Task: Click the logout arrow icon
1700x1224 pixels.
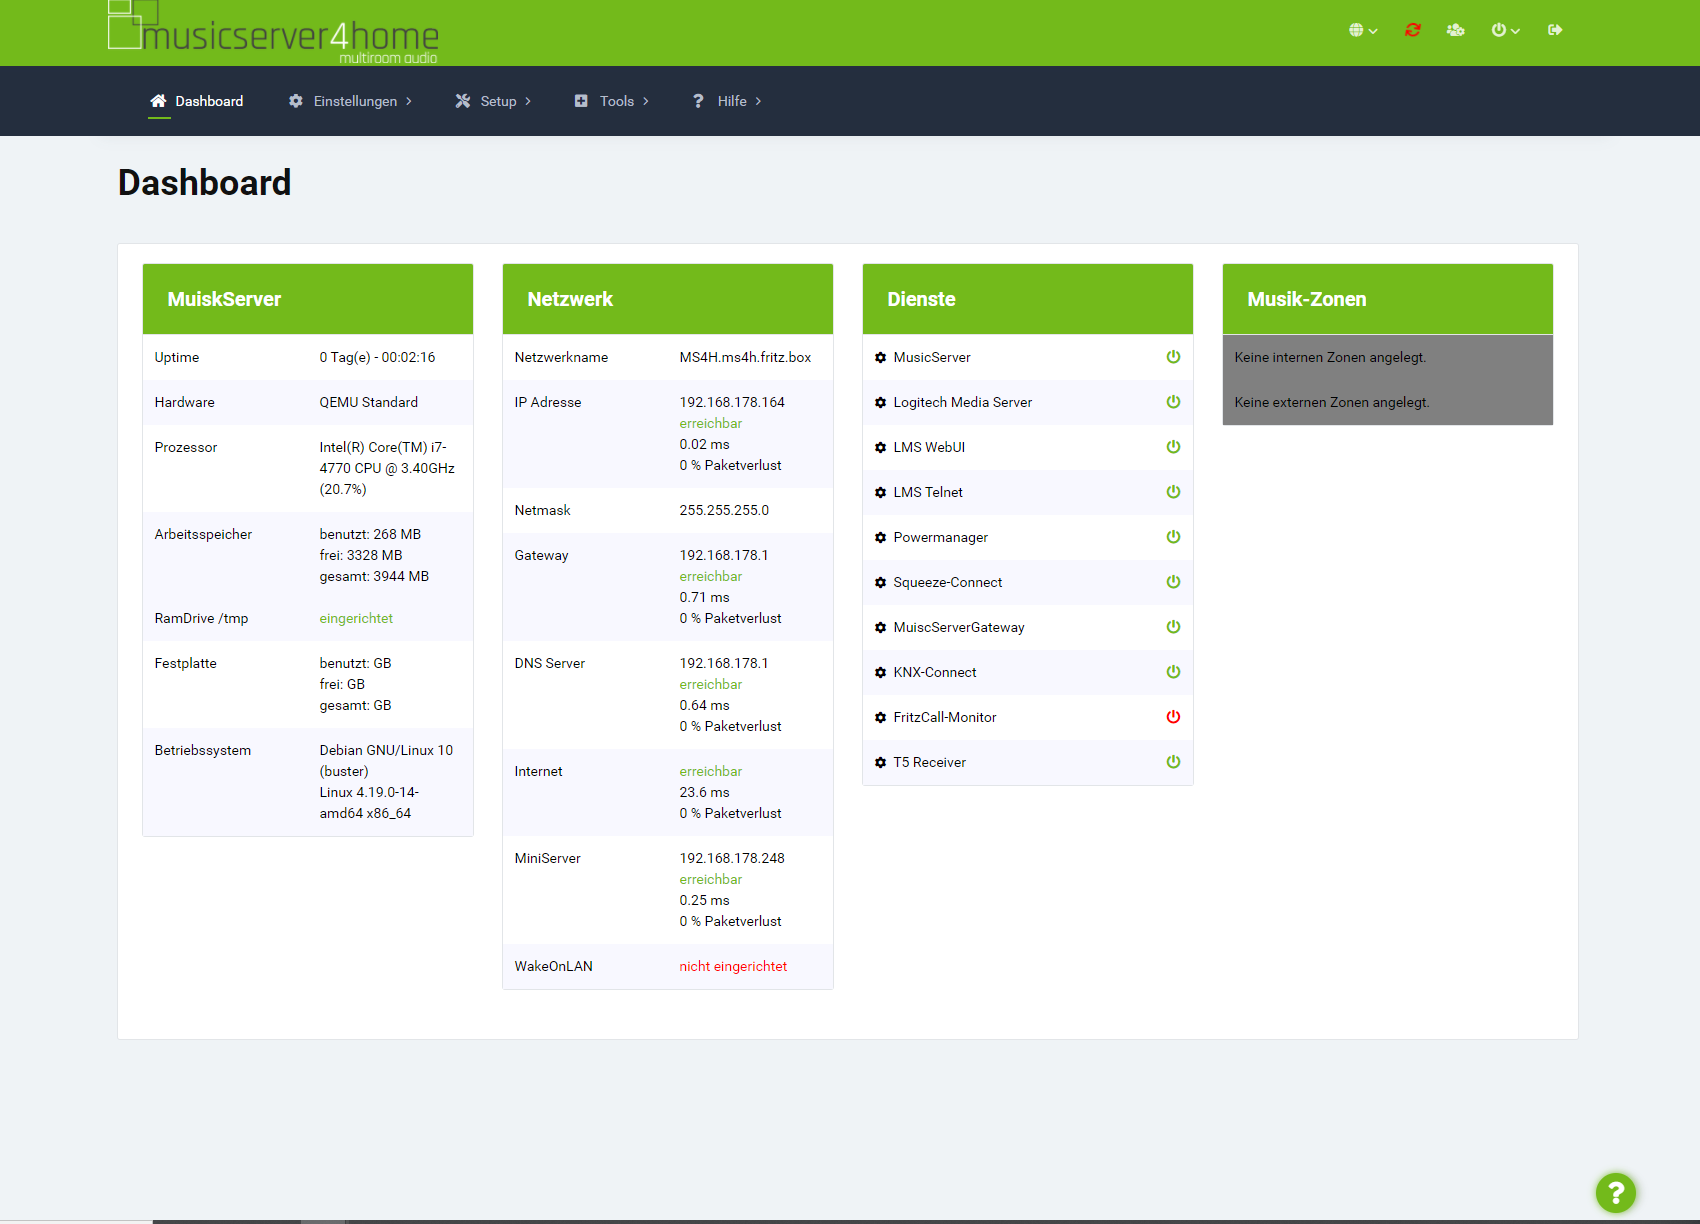Action: 1554,30
